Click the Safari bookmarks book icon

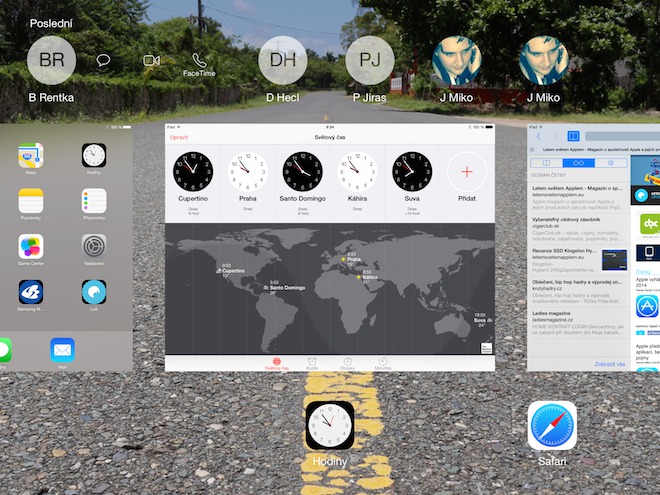[573, 136]
